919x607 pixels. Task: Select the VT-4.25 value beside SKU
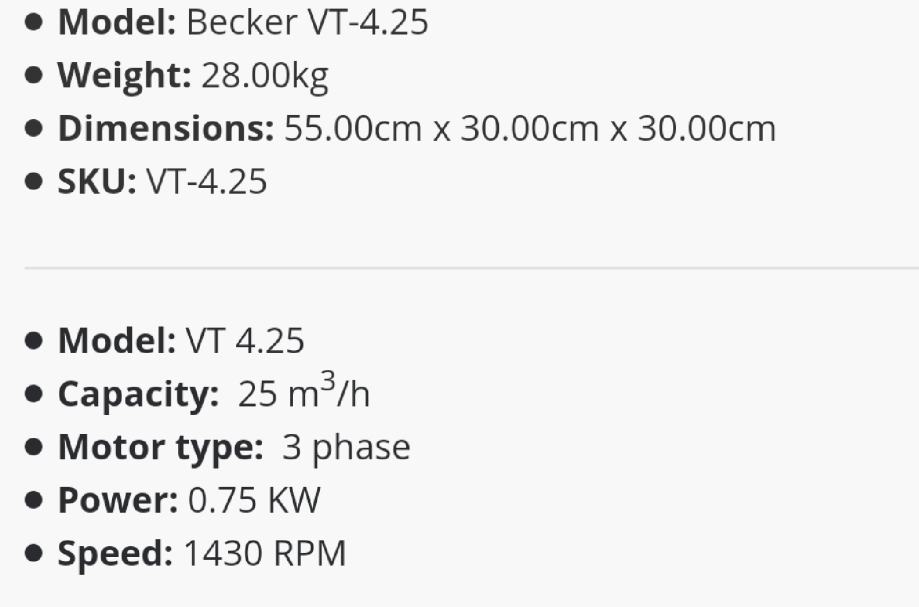coord(206,182)
